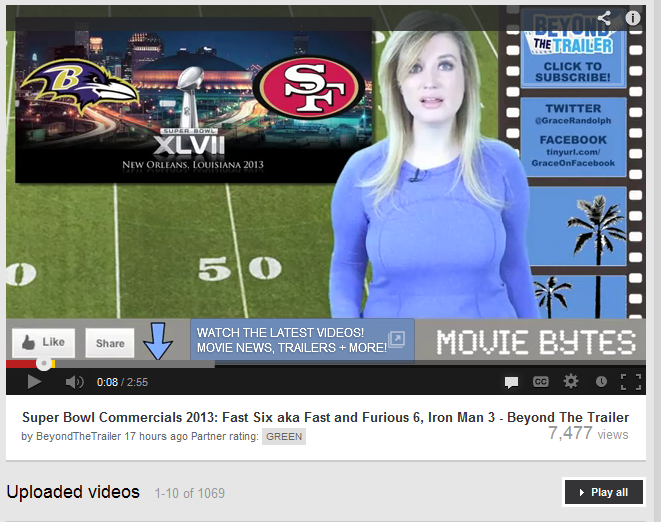Click the Share button in the video
Image resolution: width=661 pixels, height=522 pixels.
pyautogui.click(x=110, y=343)
